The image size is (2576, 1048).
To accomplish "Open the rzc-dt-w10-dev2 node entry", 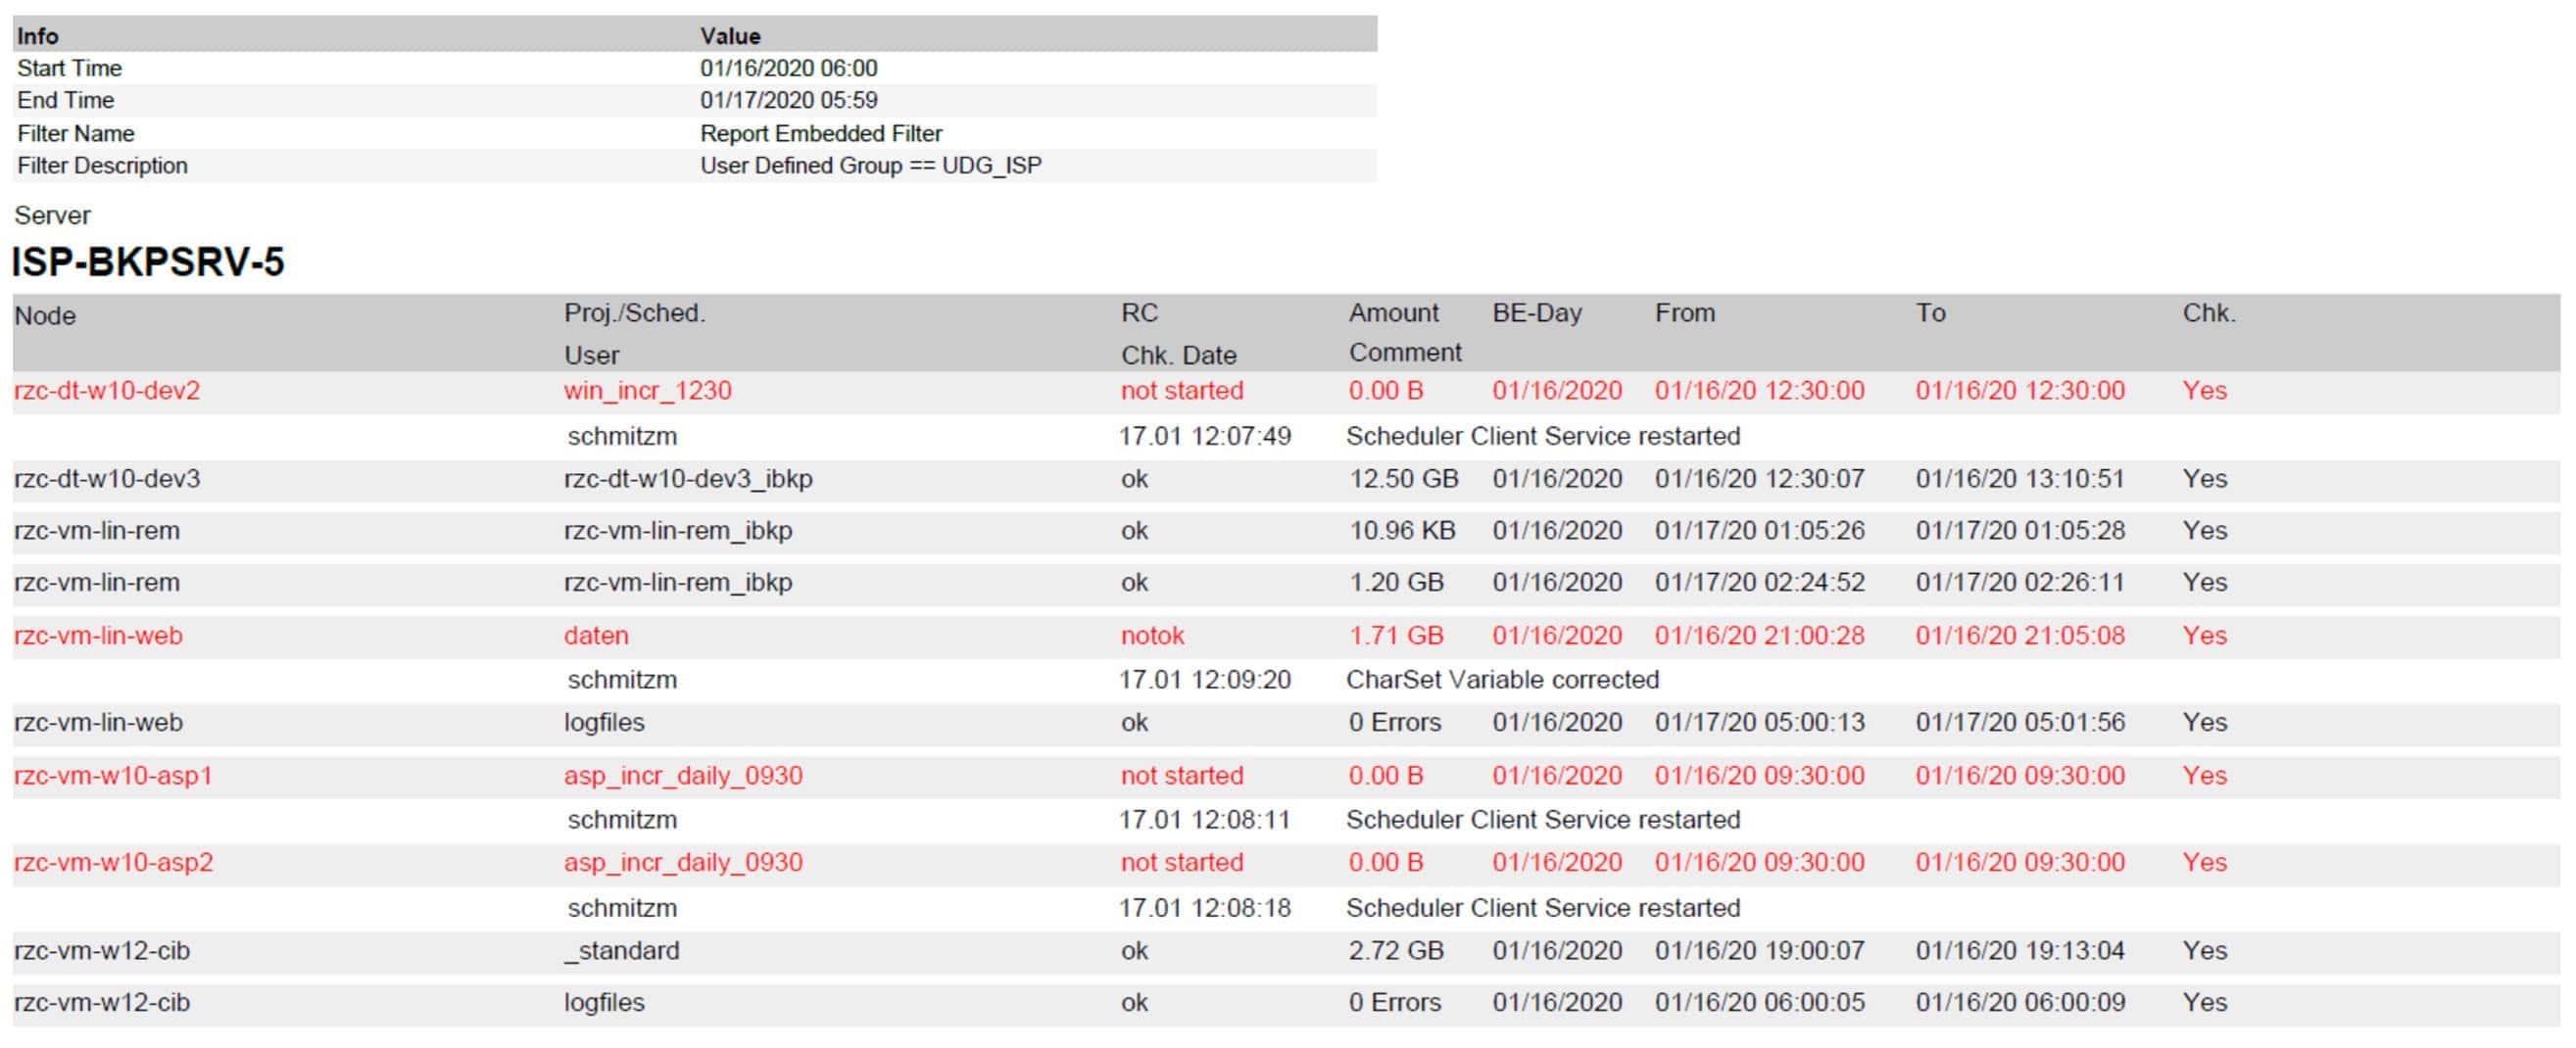I will pos(107,391).
